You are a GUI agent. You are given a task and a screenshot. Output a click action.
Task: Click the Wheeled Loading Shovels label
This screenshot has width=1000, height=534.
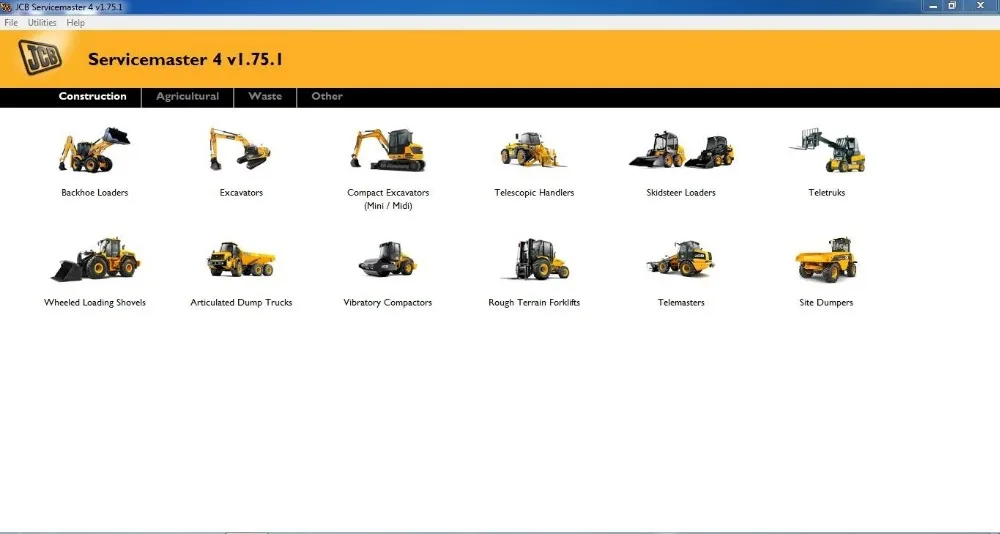coord(95,302)
